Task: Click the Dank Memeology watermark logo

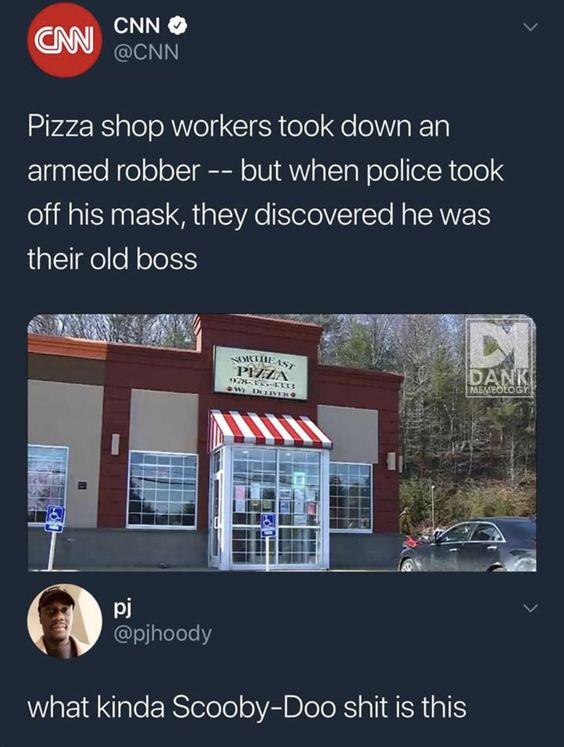Action: [x=499, y=357]
